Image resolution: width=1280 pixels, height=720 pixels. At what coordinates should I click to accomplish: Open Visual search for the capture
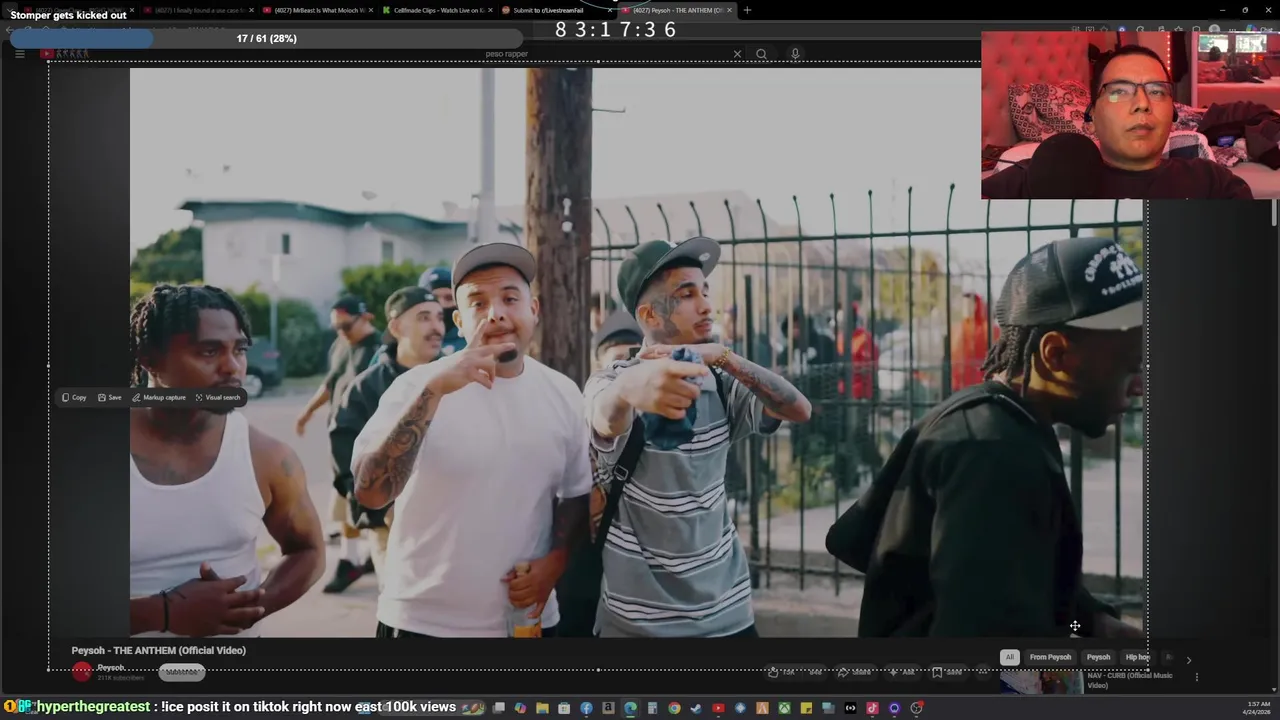[218, 398]
